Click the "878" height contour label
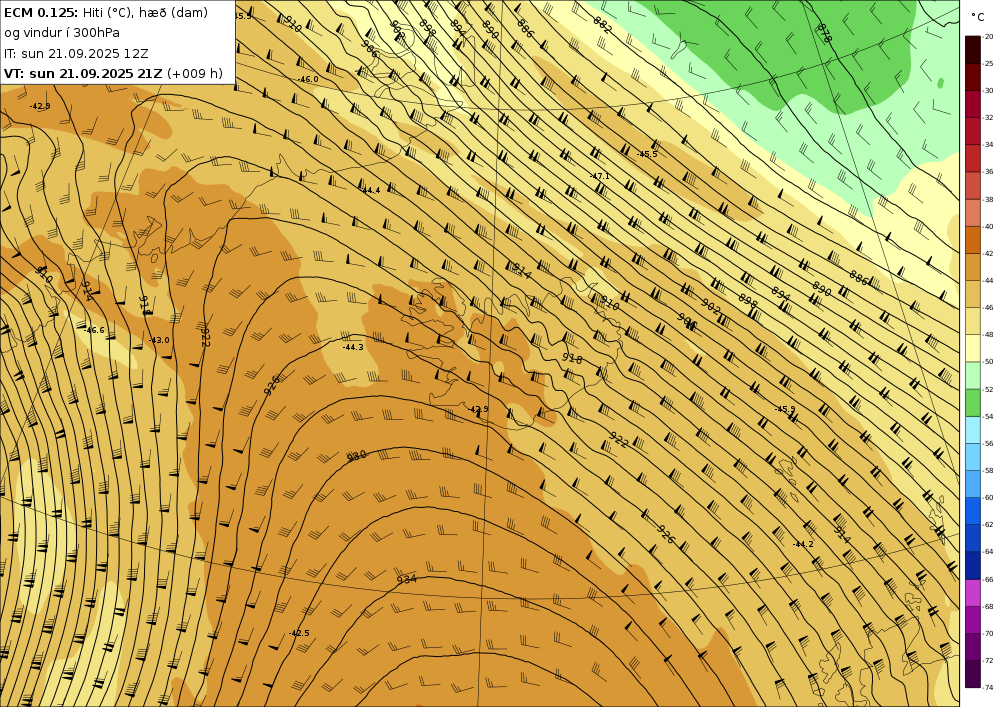Image resolution: width=1000 pixels, height=707 pixels. pos(825,33)
